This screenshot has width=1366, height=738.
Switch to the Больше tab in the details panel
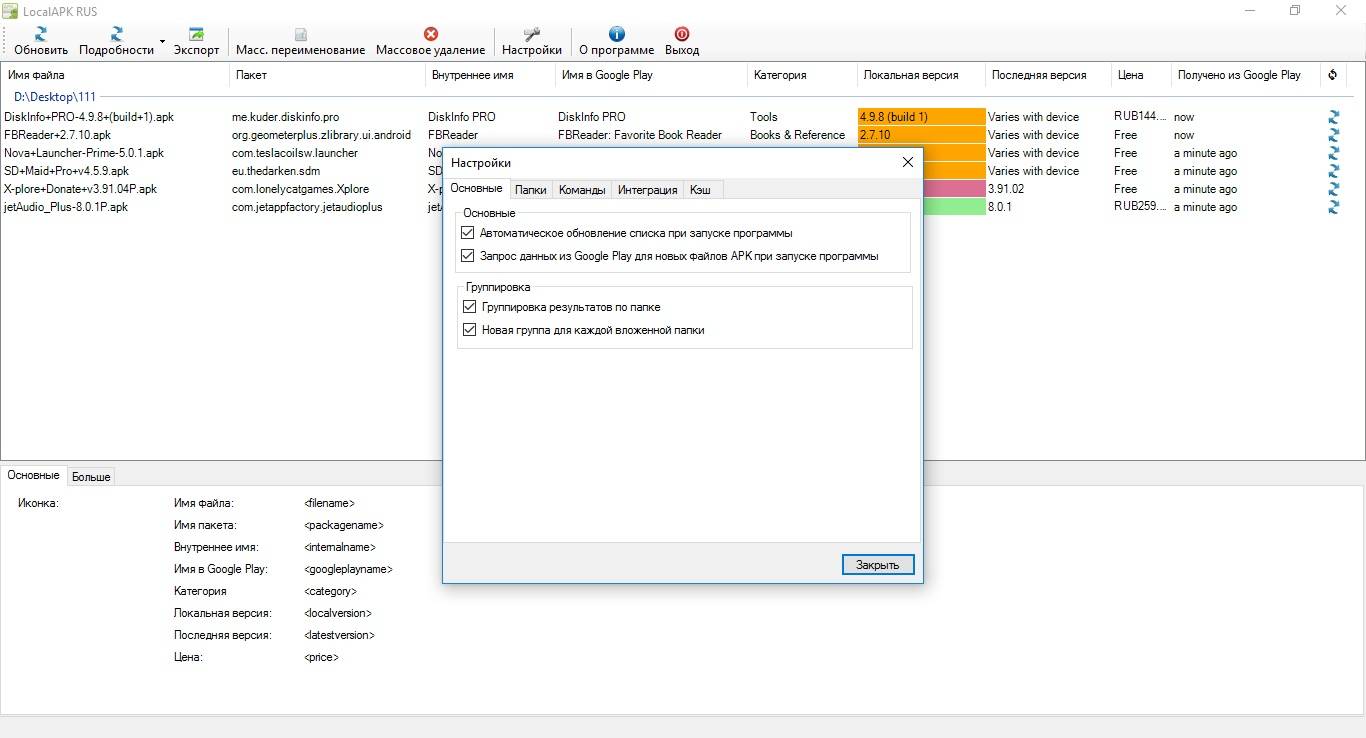click(91, 477)
